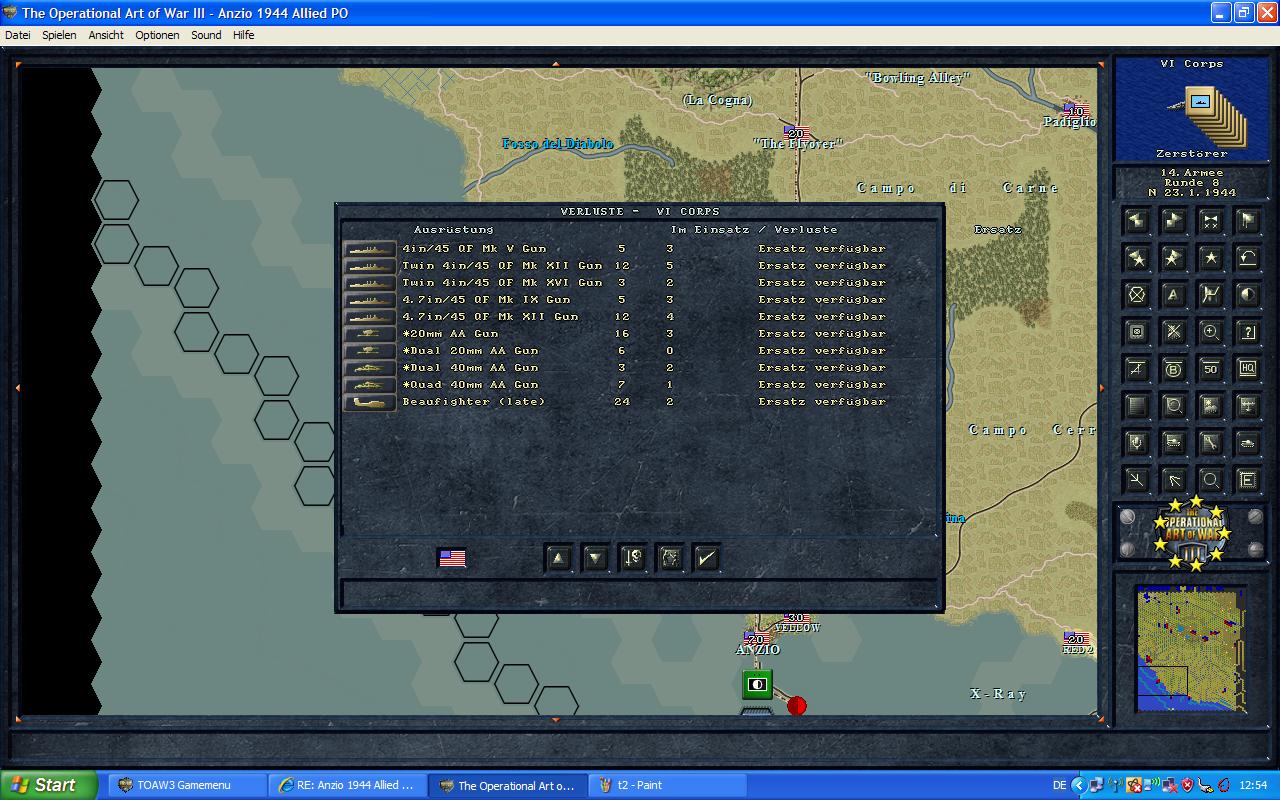
Task: Click the wrench button in control panel
Action: [x=1211, y=443]
